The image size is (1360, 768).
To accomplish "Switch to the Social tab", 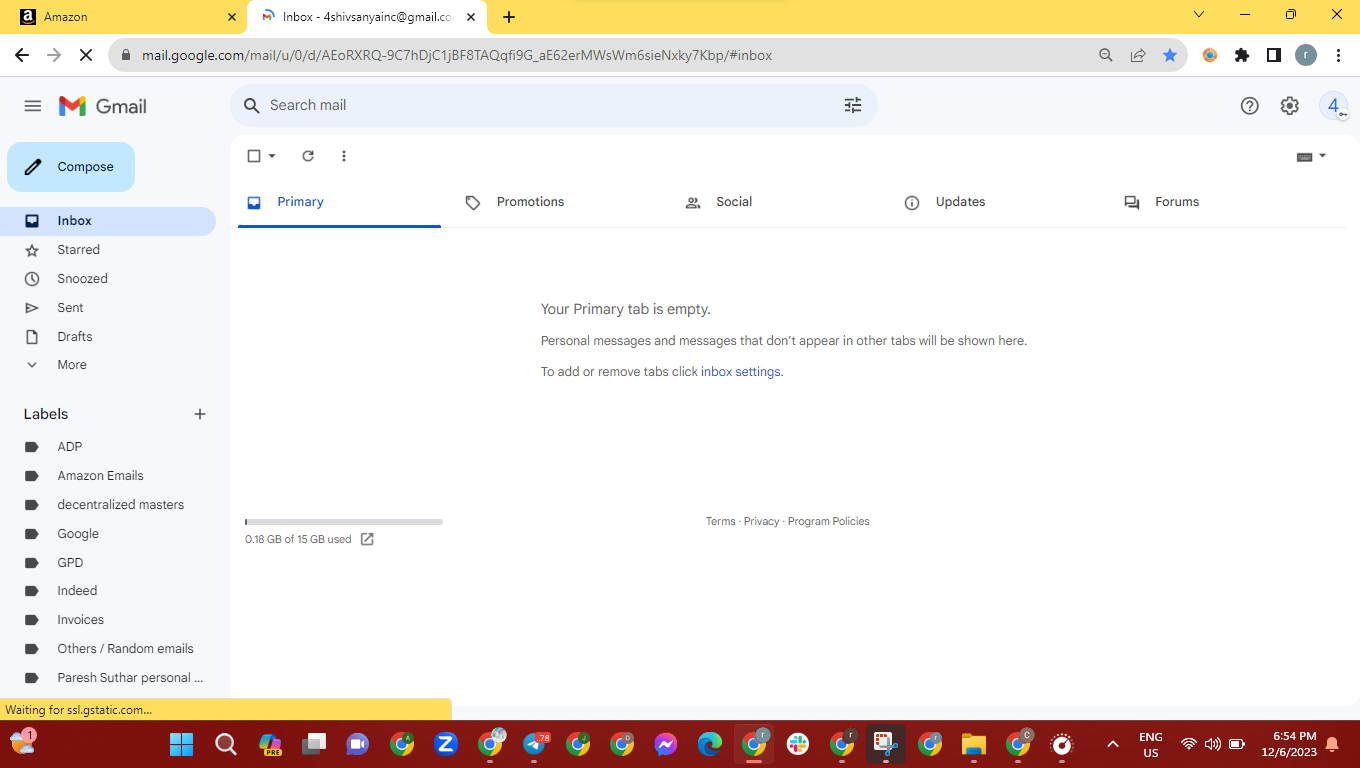I will point(778,202).
